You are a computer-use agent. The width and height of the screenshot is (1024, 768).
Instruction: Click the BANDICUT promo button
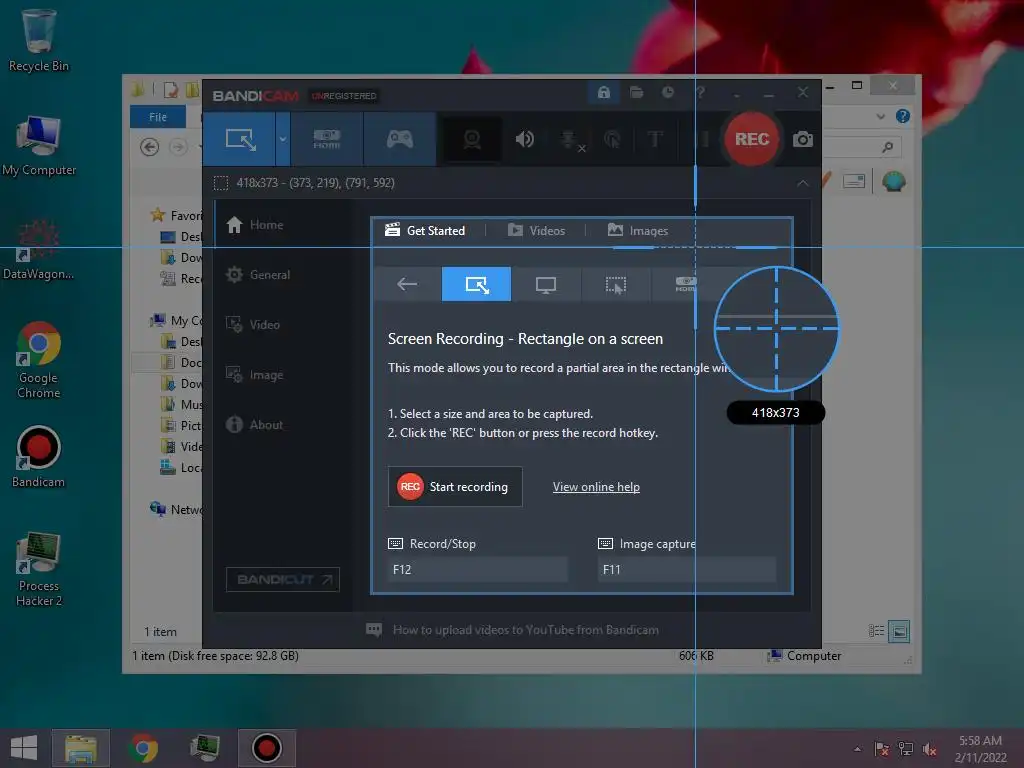(282, 579)
